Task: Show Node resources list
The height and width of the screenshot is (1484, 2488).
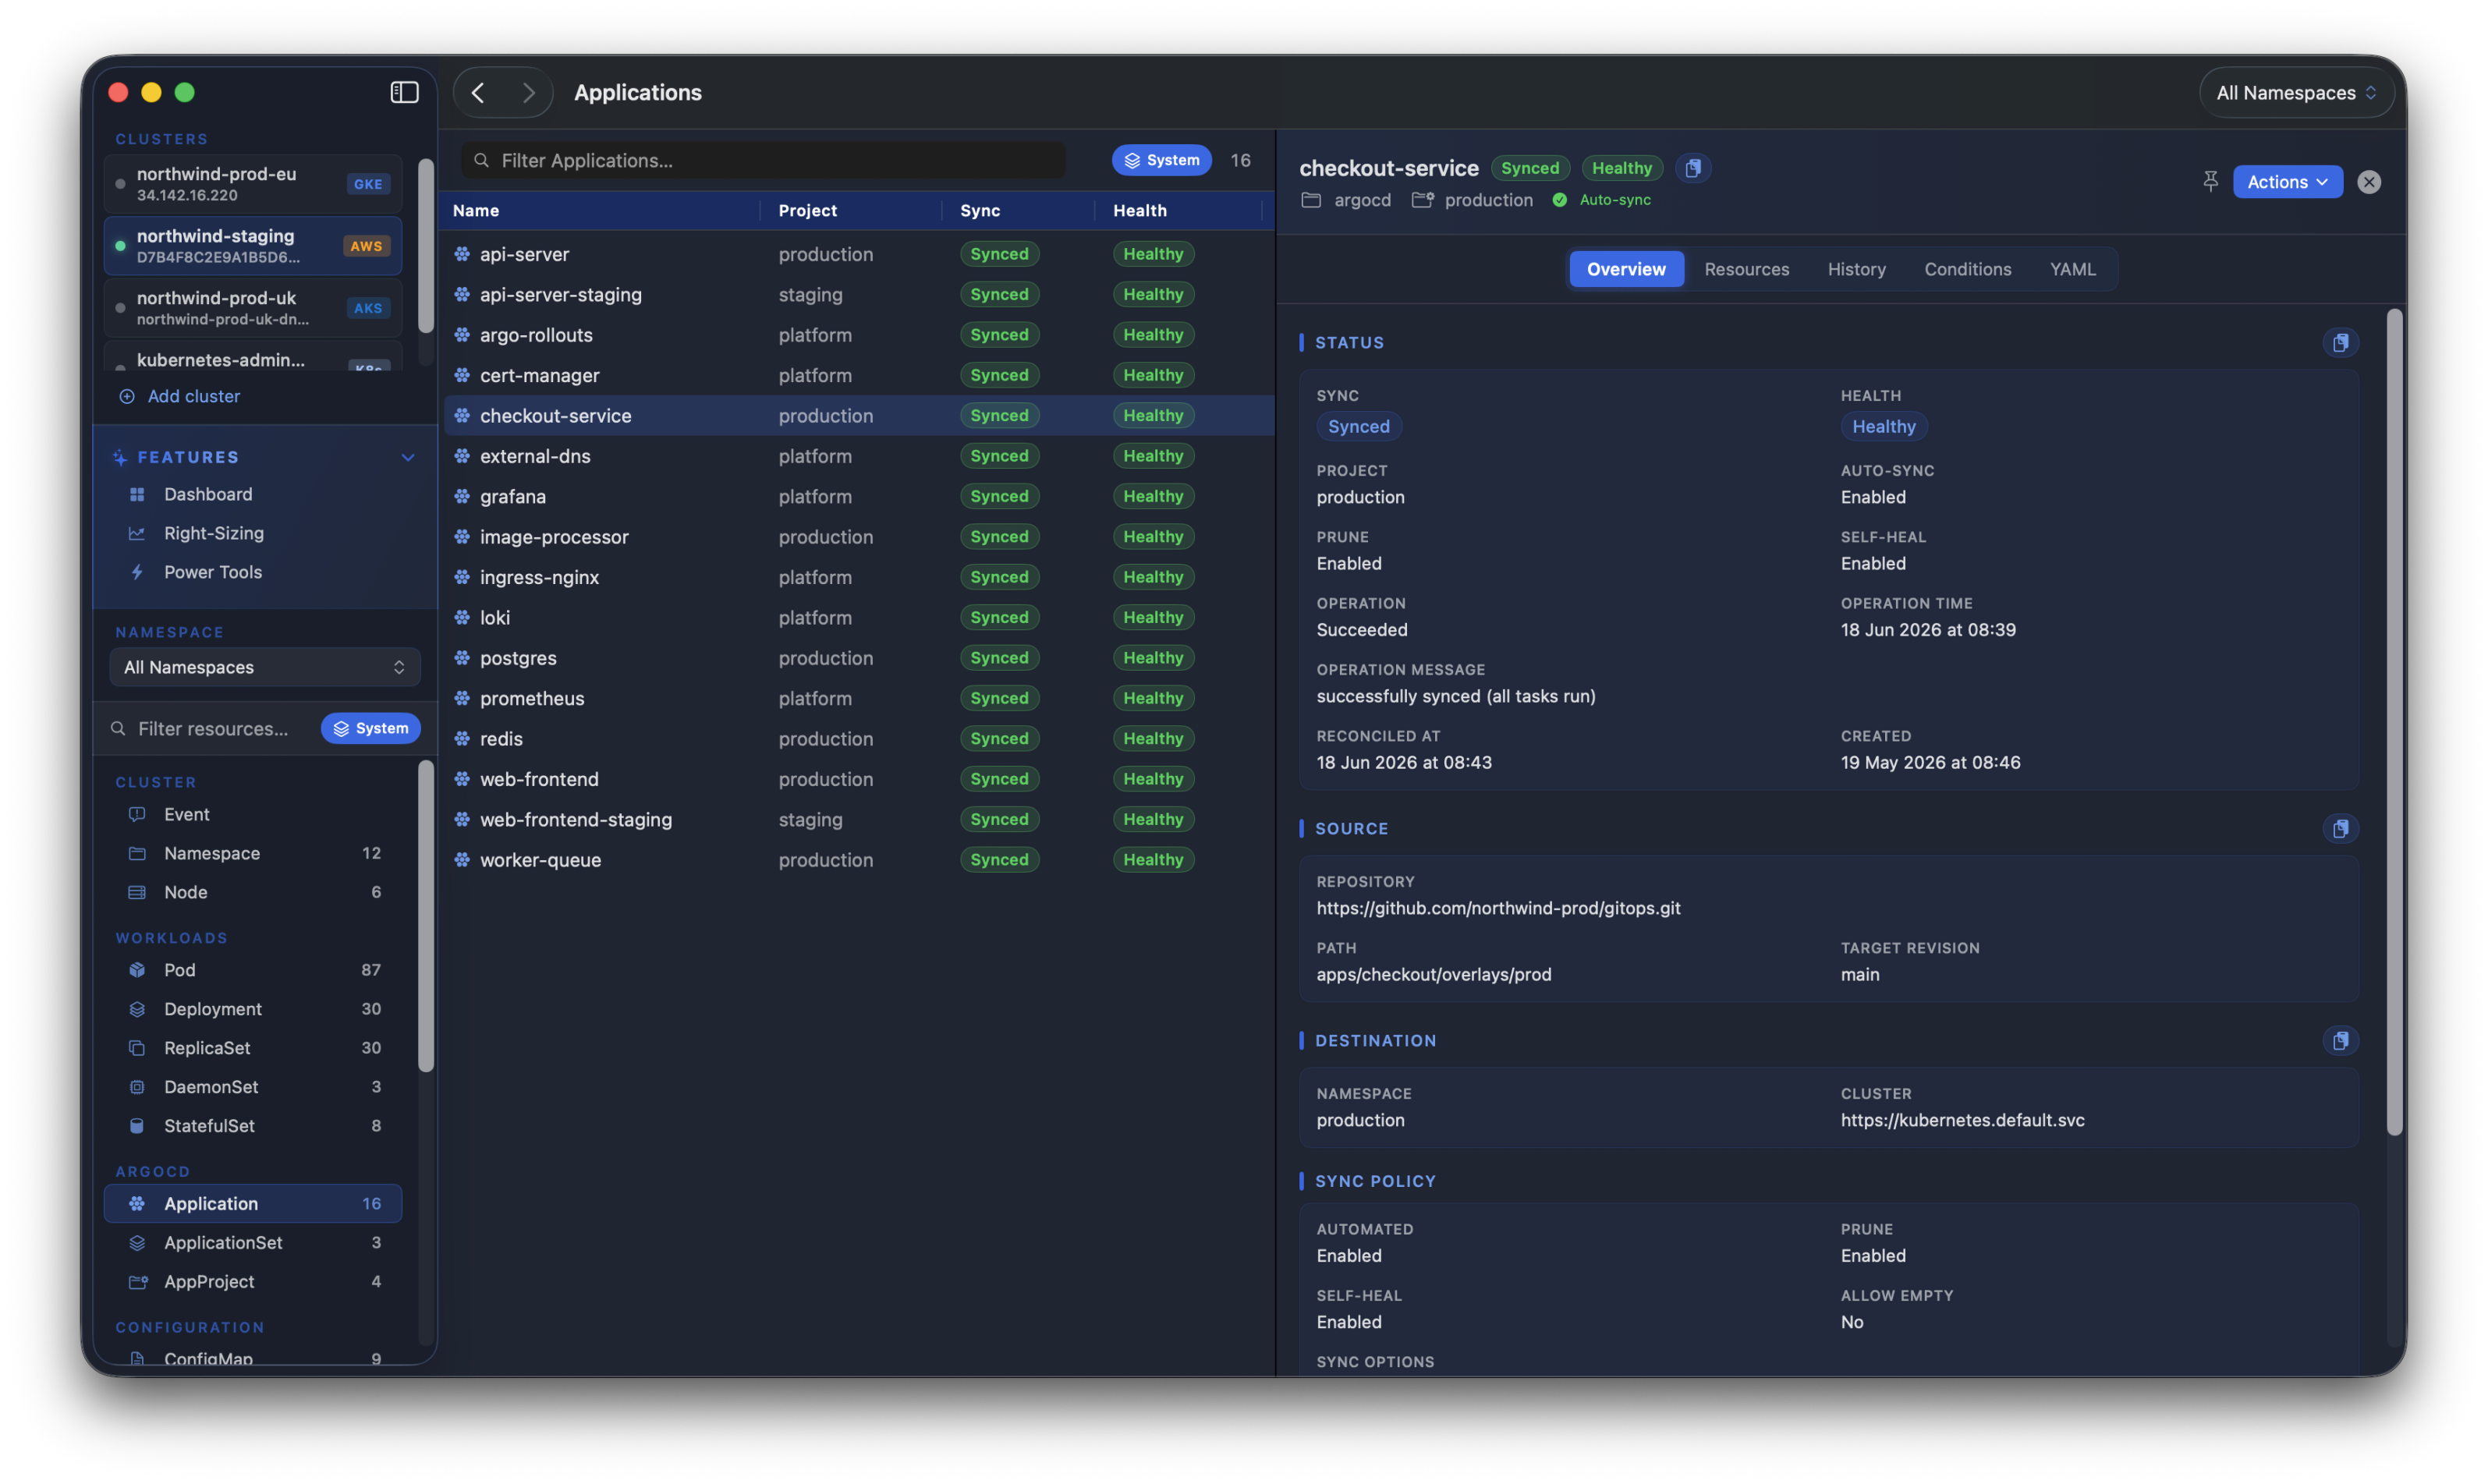Action: (x=253, y=892)
